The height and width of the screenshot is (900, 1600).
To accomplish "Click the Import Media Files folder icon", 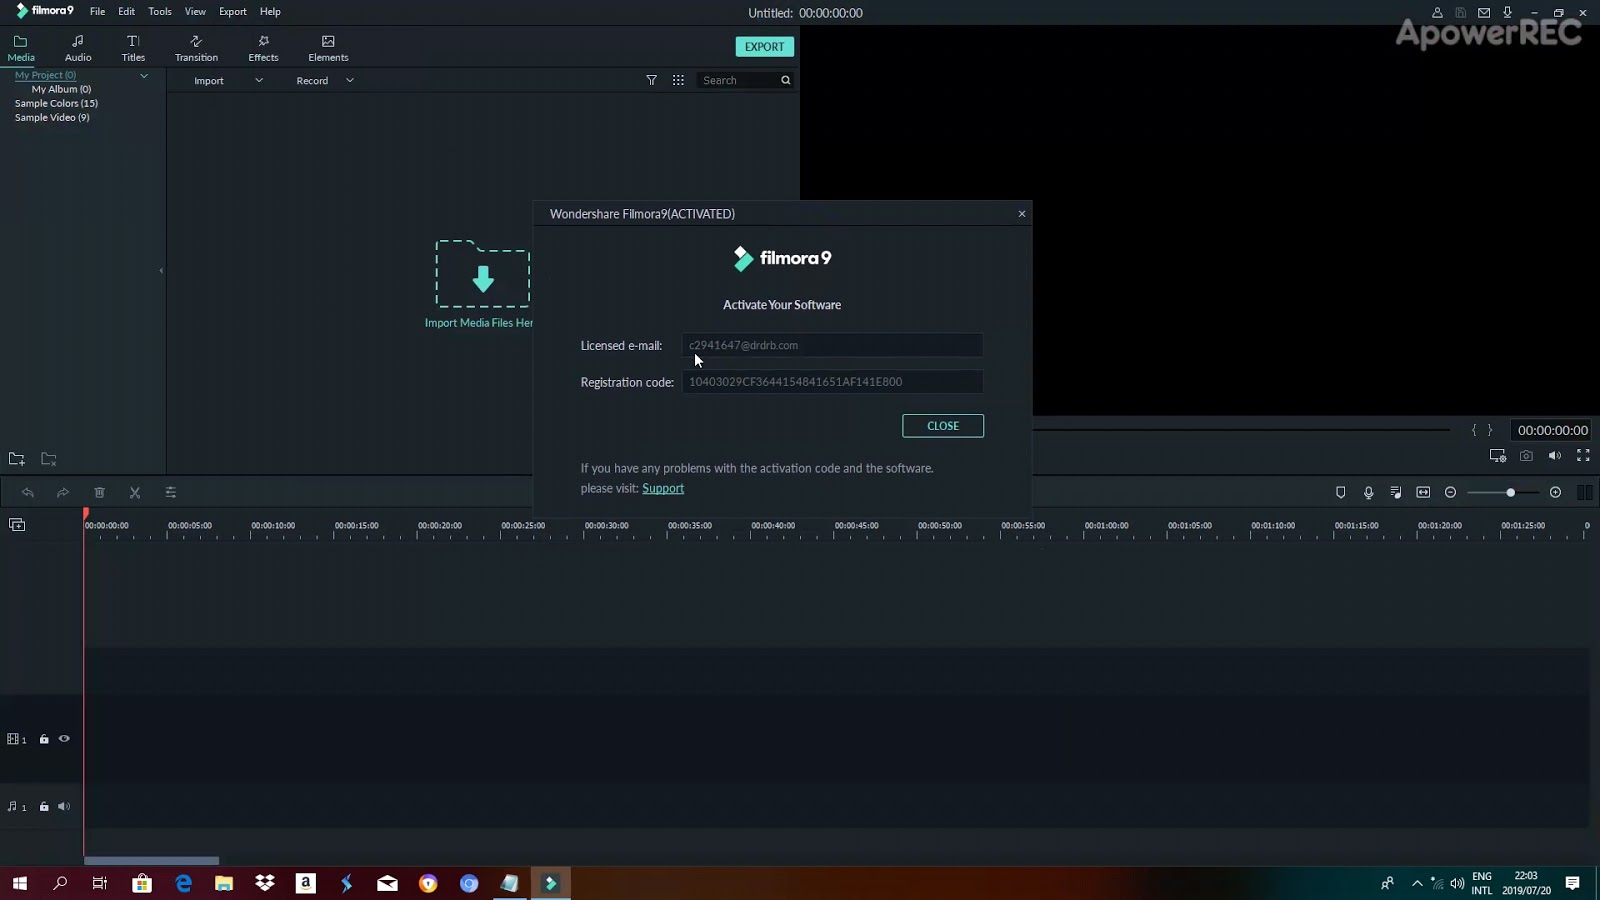I will tap(482, 273).
